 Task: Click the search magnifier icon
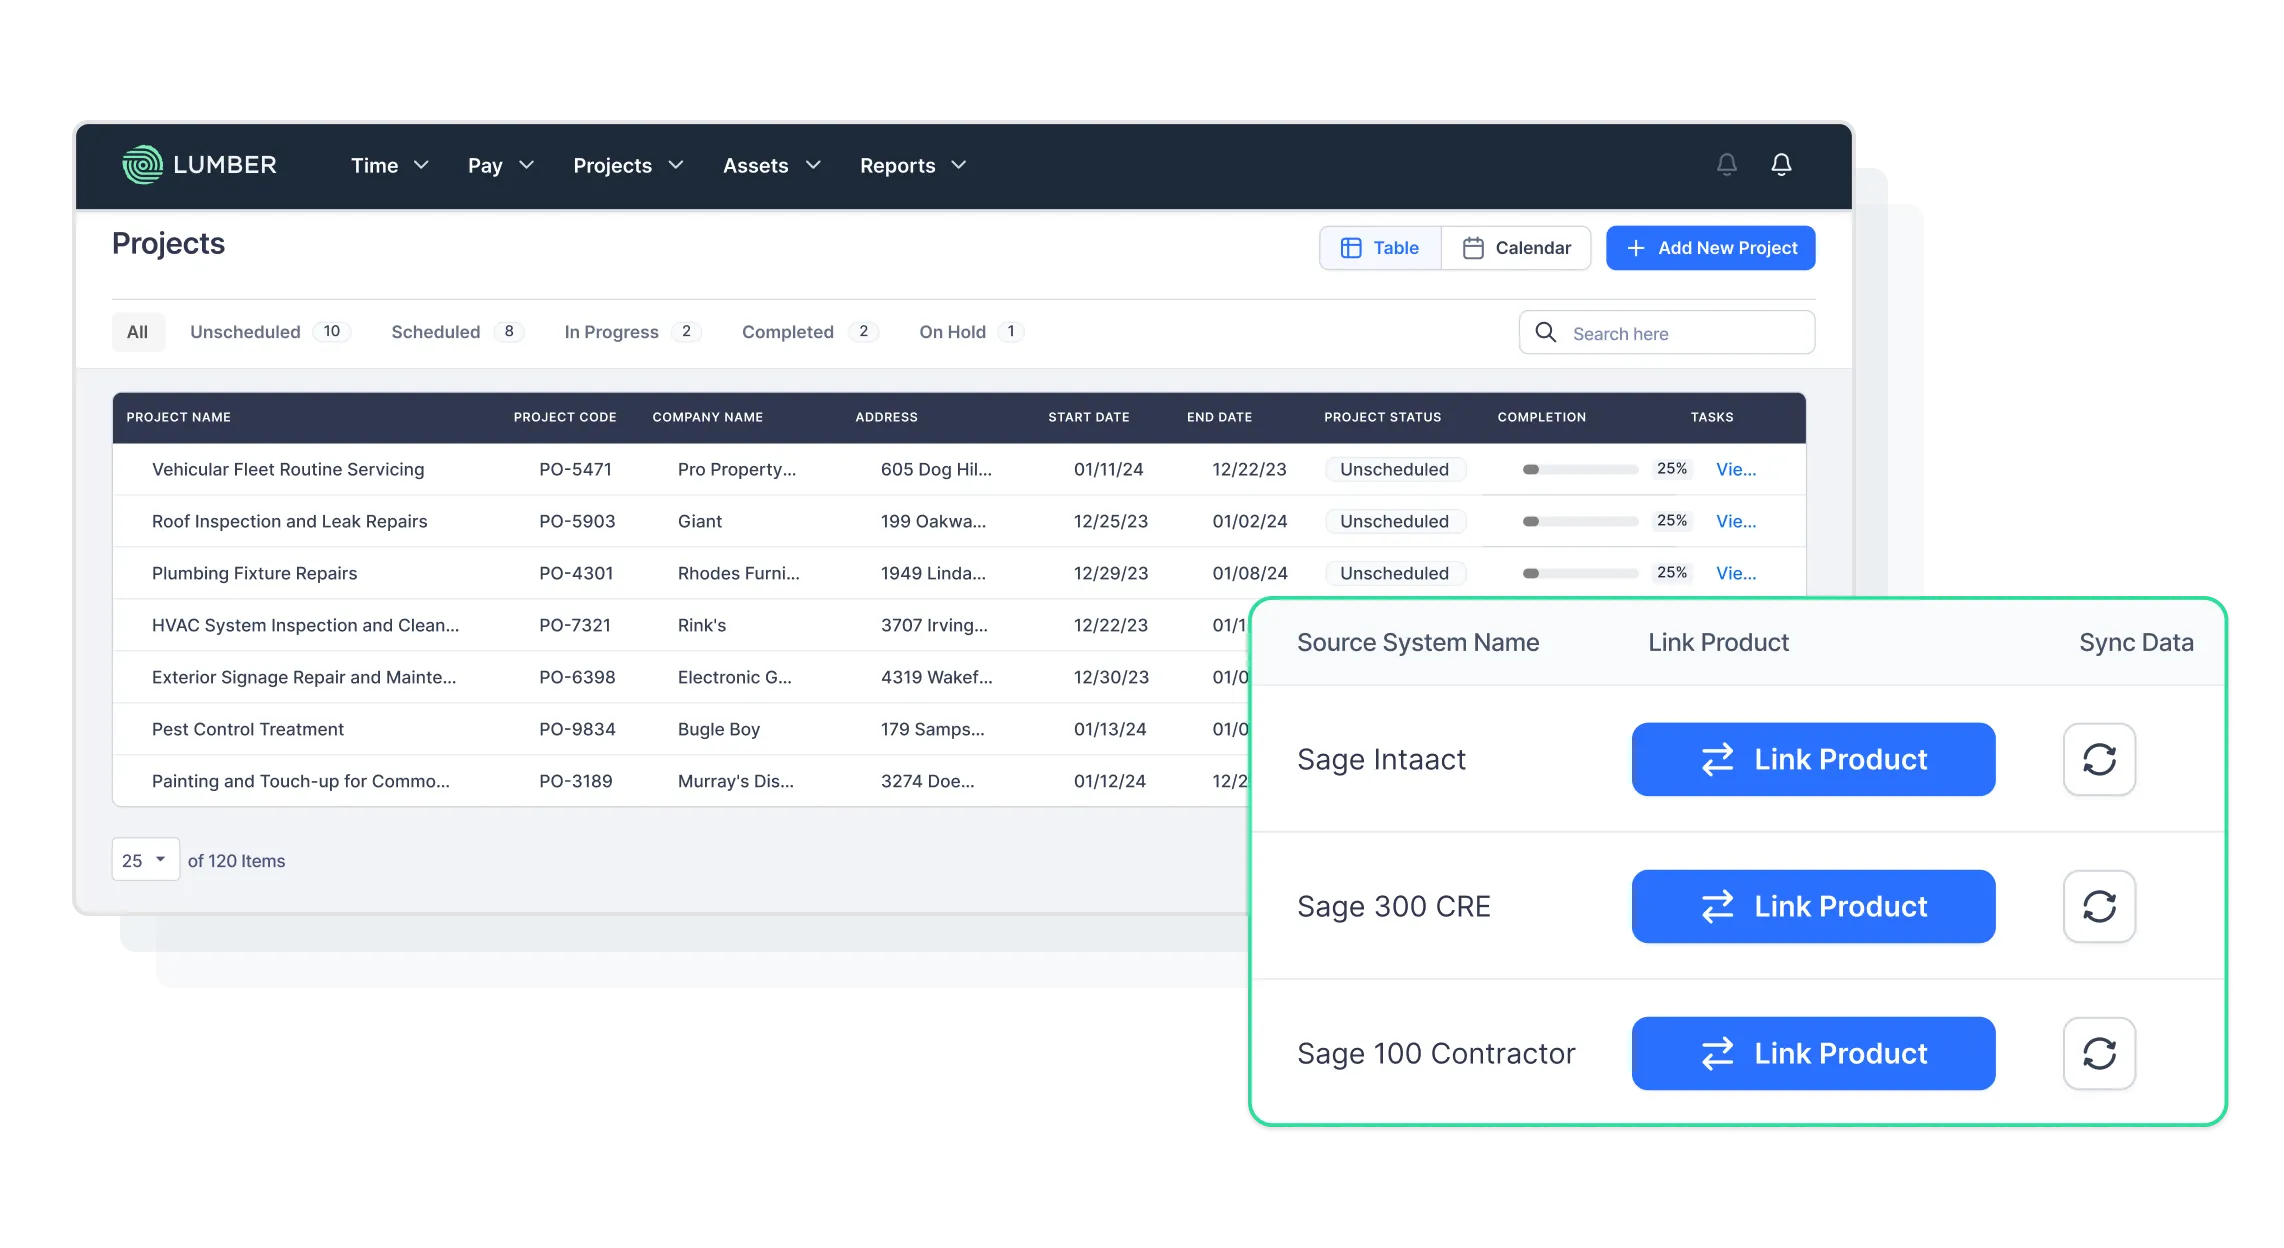[1545, 332]
